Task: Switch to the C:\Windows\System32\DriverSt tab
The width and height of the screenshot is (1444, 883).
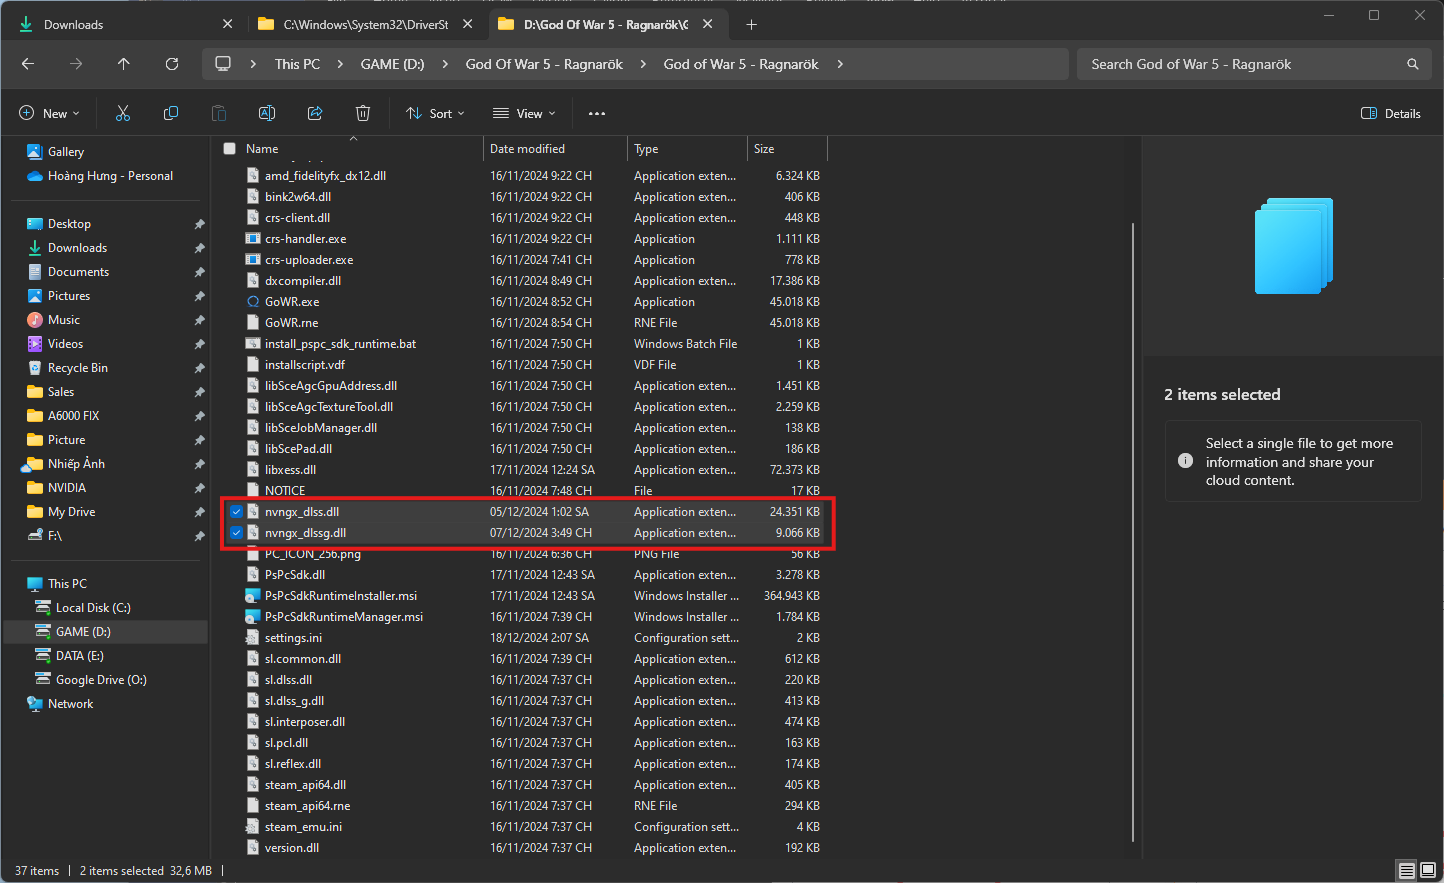Action: [366, 24]
